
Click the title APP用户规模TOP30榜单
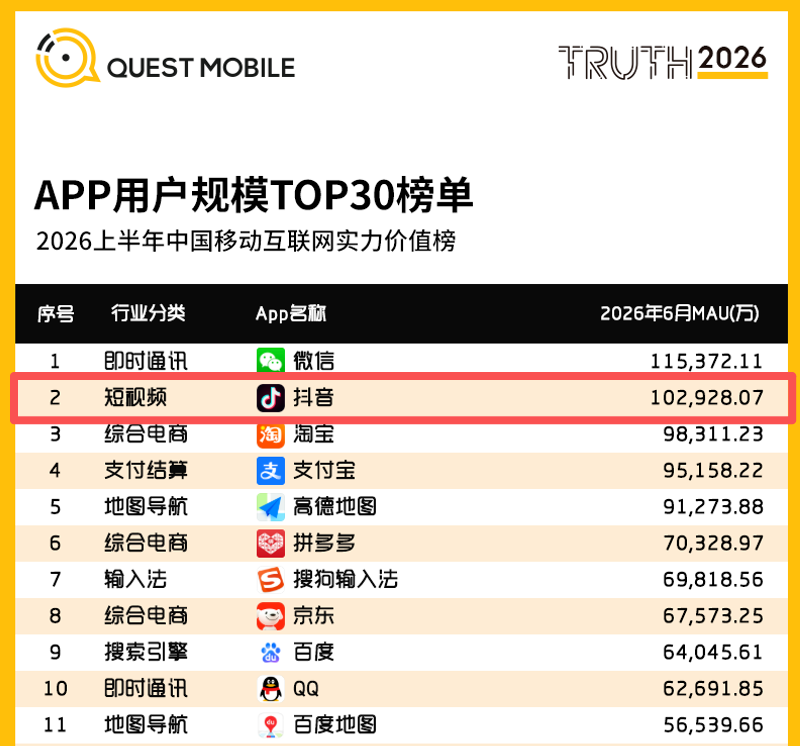click(254, 194)
